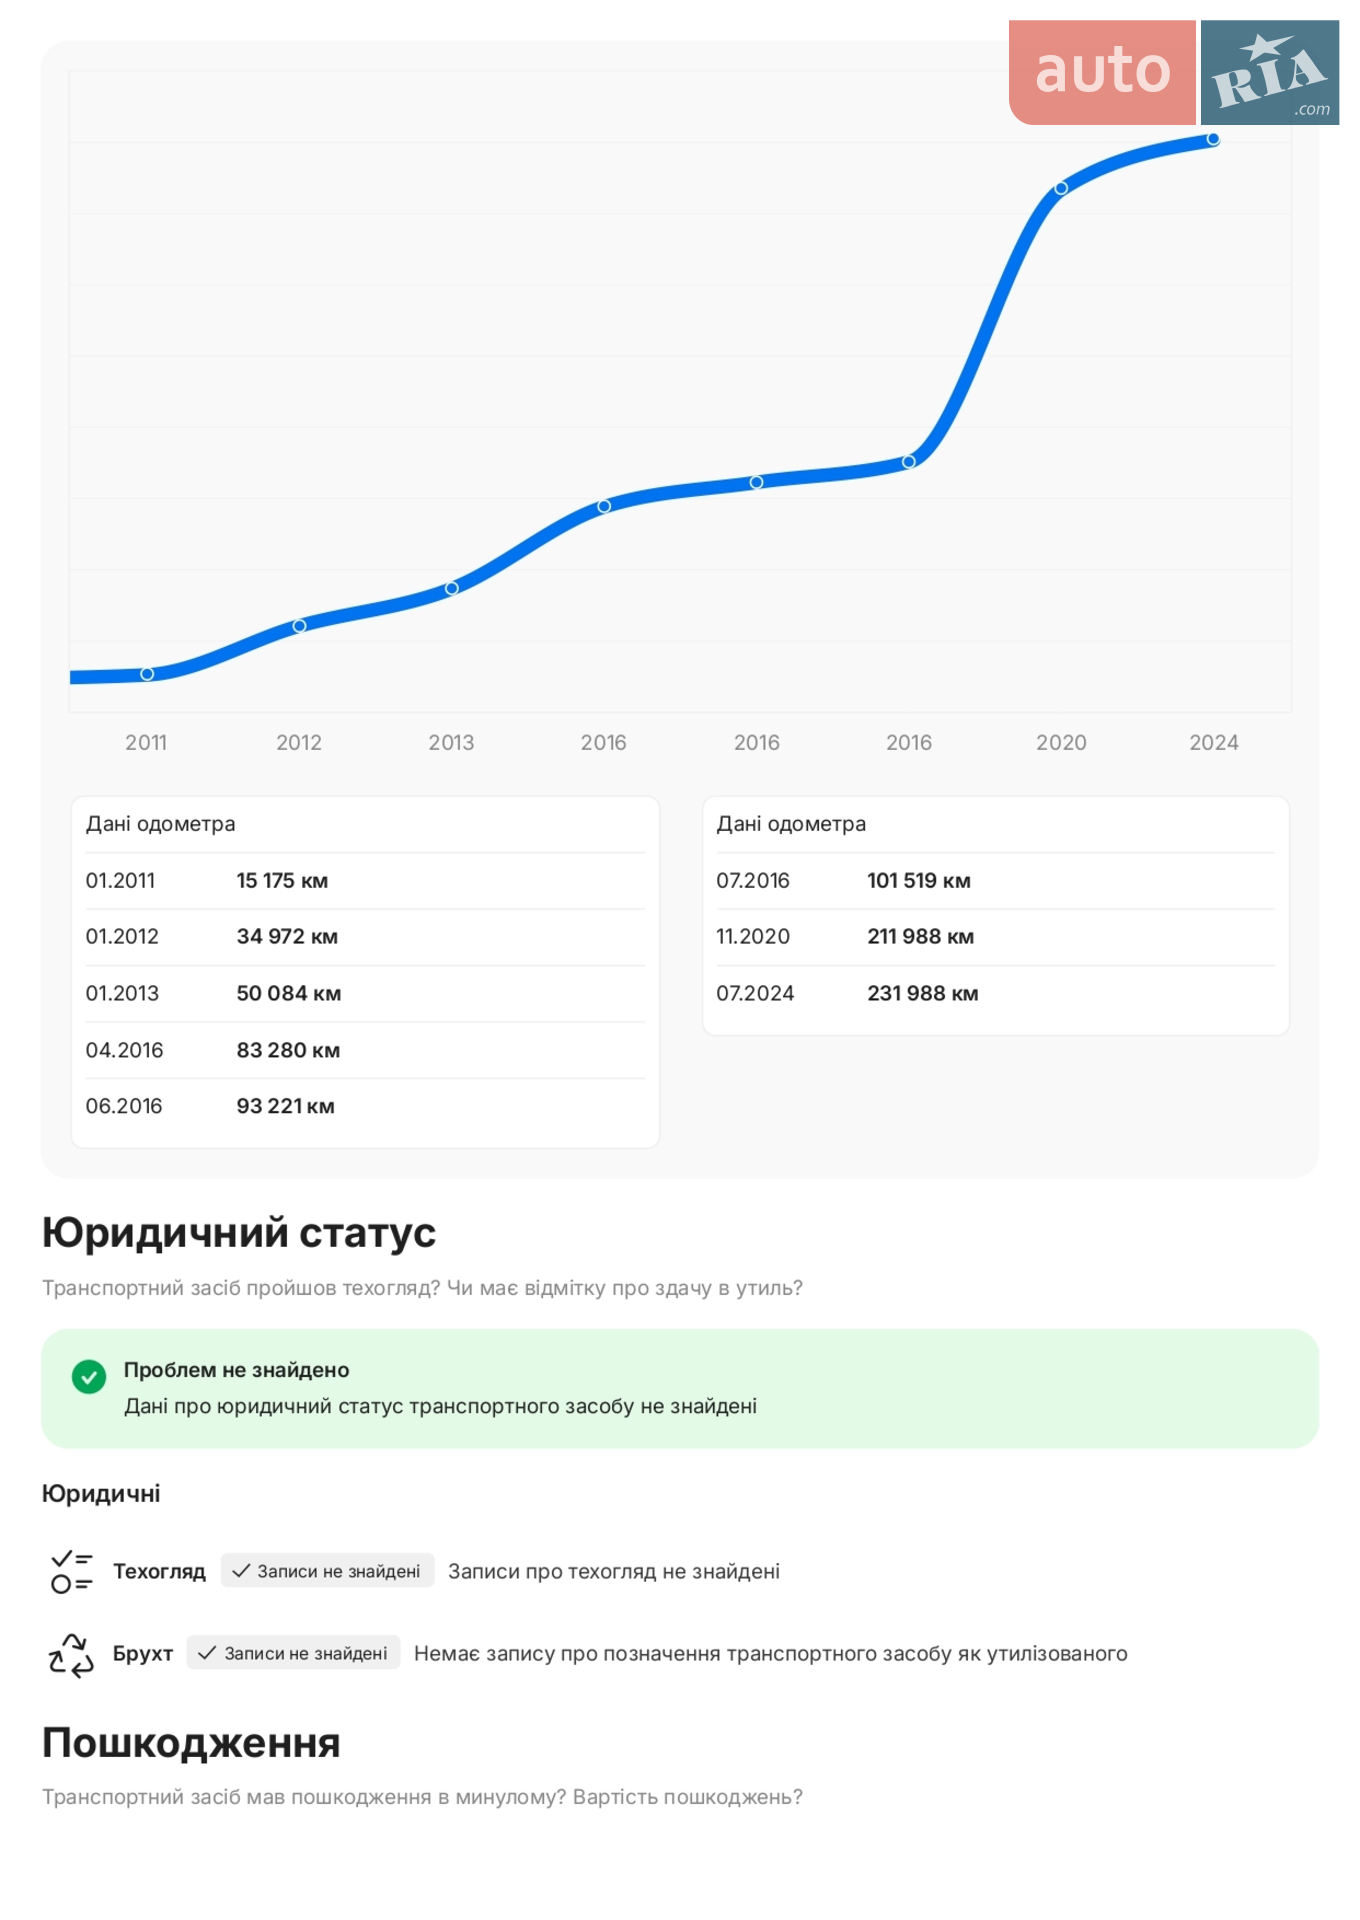This screenshot has width=1360, height=1920.
Task: Select the 2011 odometer data point
Action: (147, 674)
